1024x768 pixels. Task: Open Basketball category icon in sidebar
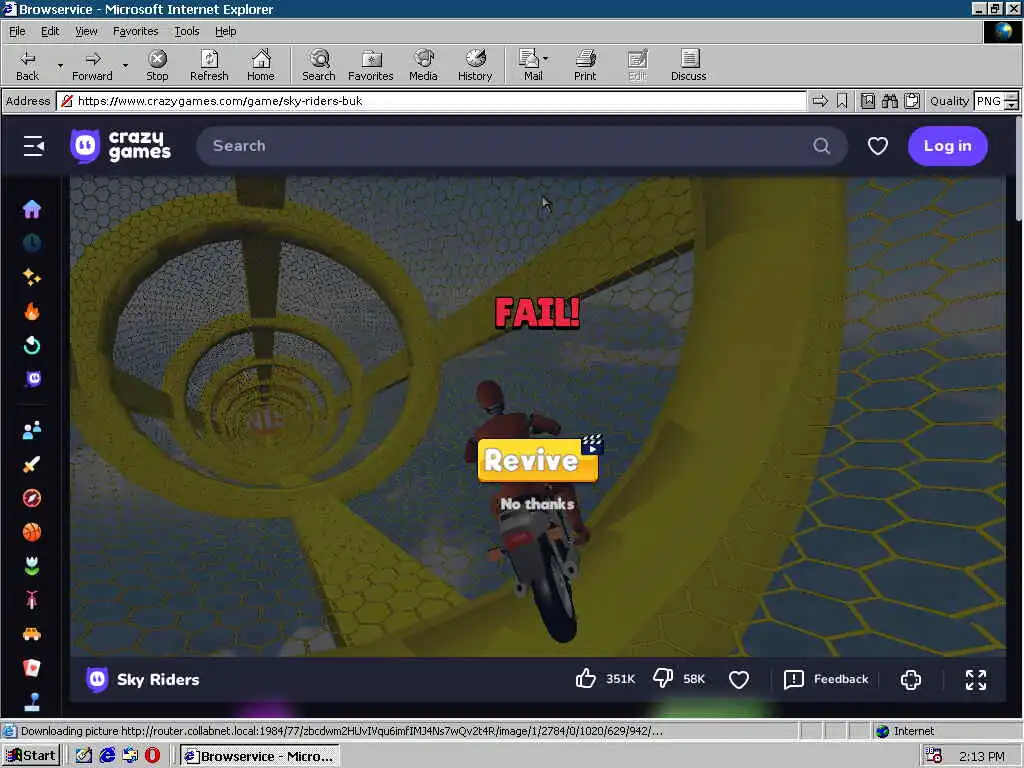click(32, 532)
